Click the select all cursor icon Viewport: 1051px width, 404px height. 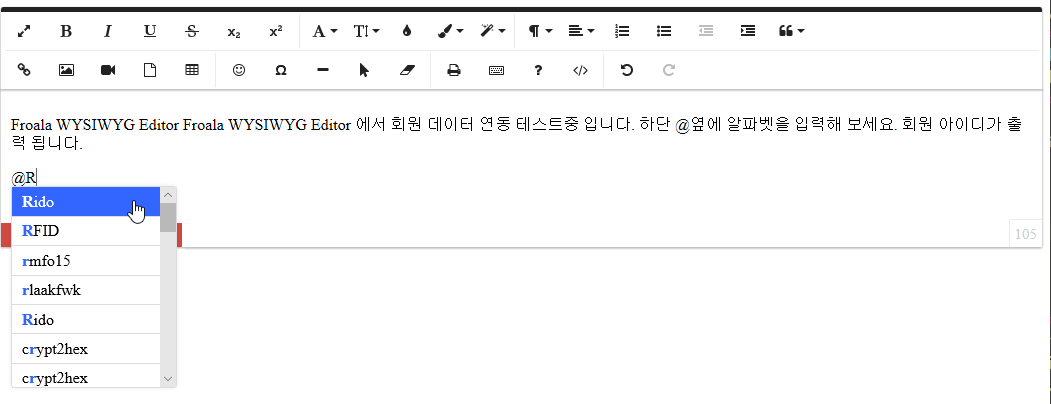point(364,70)
